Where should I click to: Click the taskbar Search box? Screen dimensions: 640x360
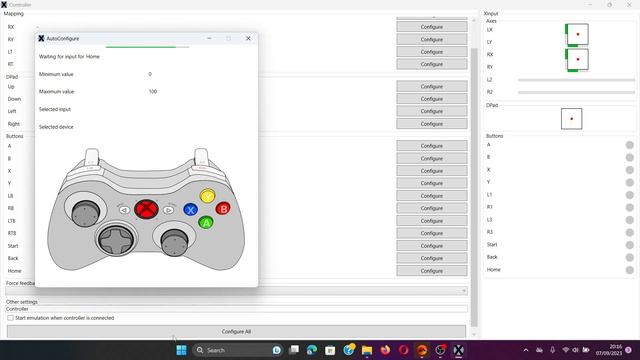pyautogui.click(x=238, y=350)
